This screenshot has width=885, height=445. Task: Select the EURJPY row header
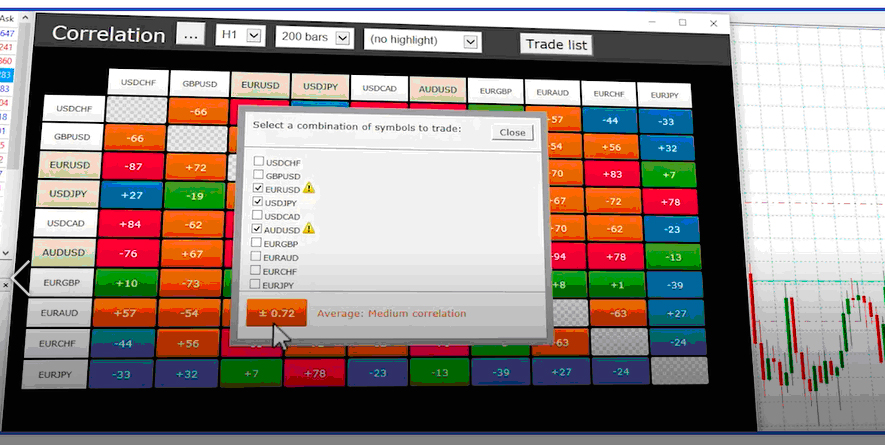click(54, 374)
